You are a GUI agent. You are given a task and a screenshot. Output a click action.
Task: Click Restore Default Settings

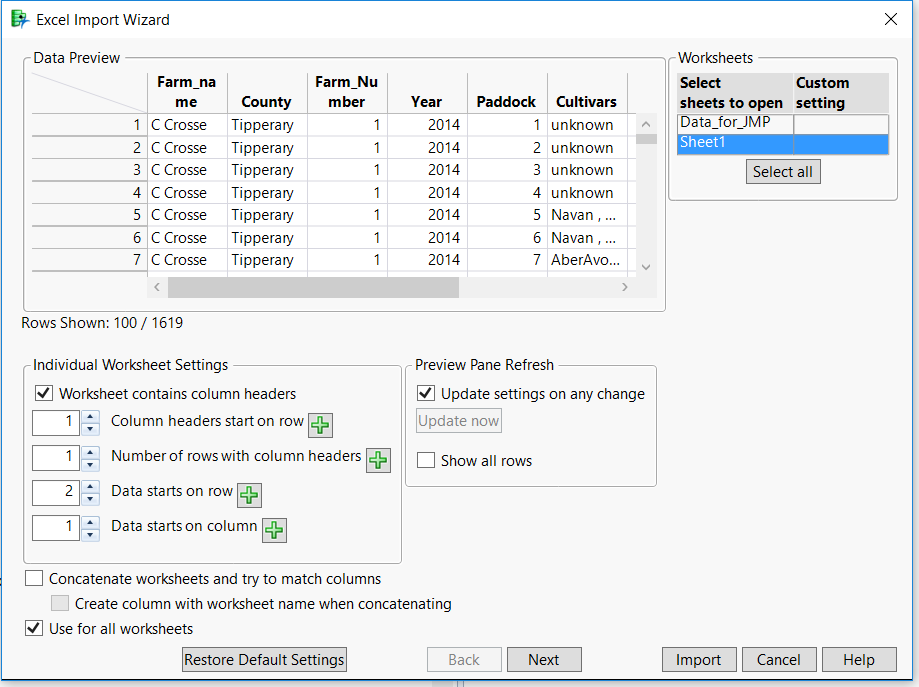(265, 660)
